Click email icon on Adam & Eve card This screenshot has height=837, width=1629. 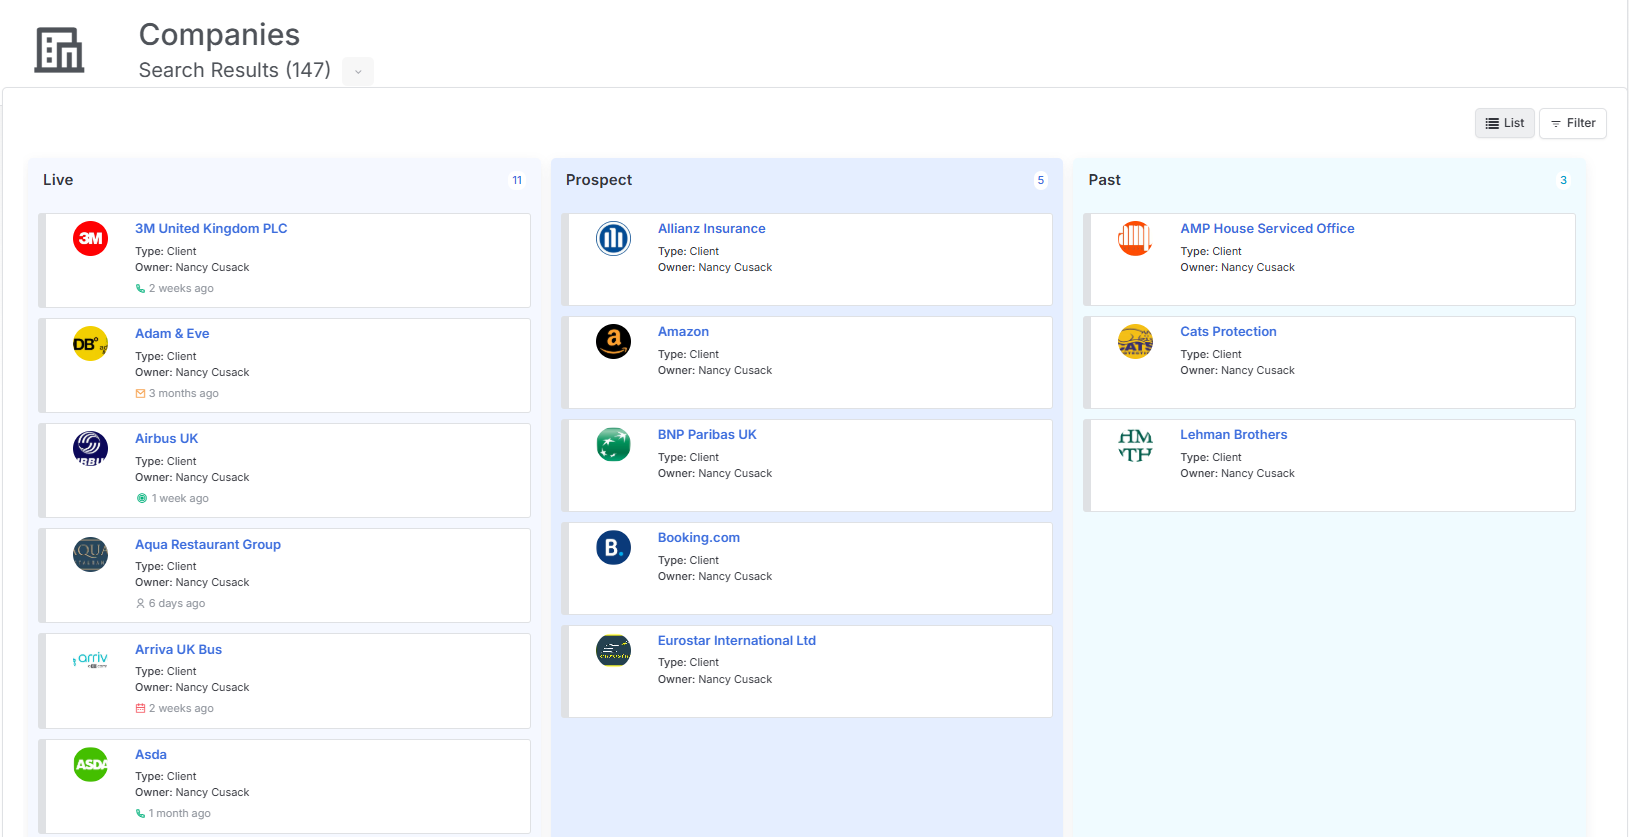[x=140, y=394]
